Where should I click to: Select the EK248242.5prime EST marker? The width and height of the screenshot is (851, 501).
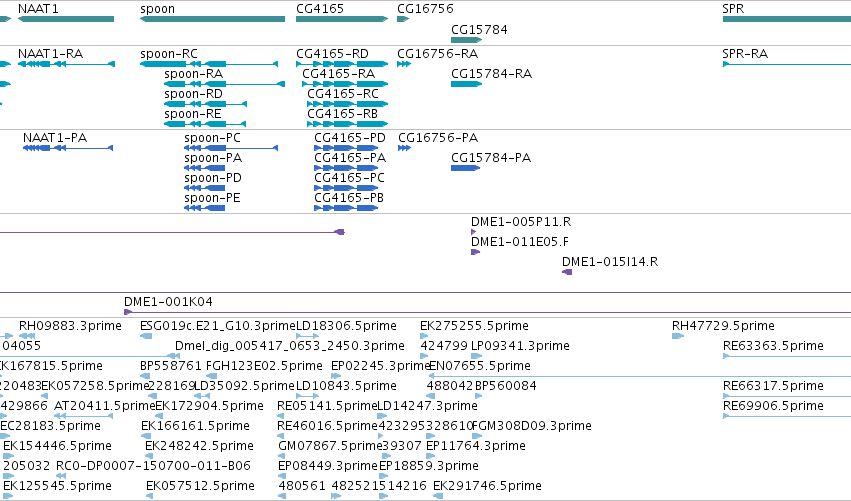150,456
